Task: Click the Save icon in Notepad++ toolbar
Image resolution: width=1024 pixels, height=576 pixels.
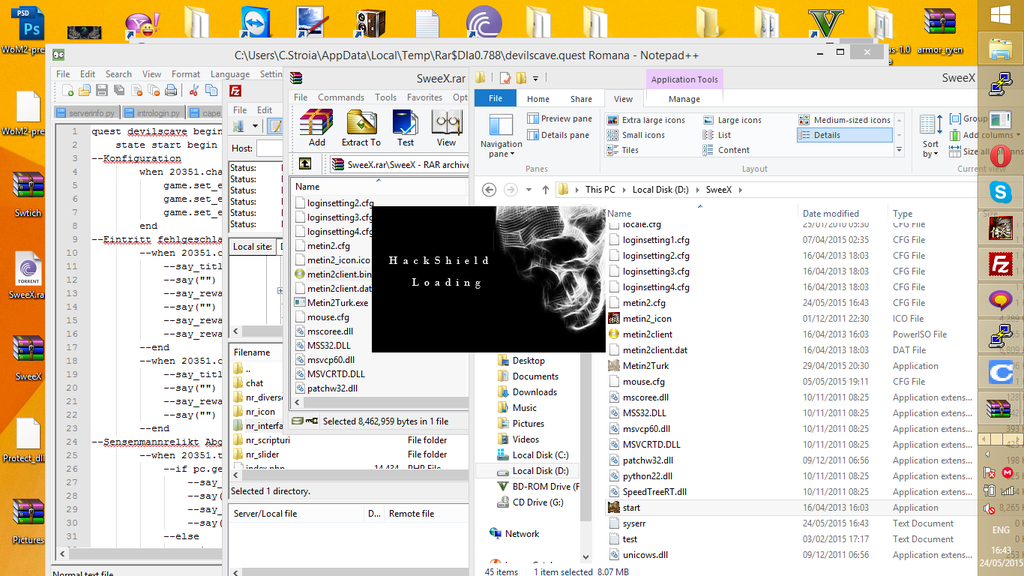Action: [x=102, y=91]
